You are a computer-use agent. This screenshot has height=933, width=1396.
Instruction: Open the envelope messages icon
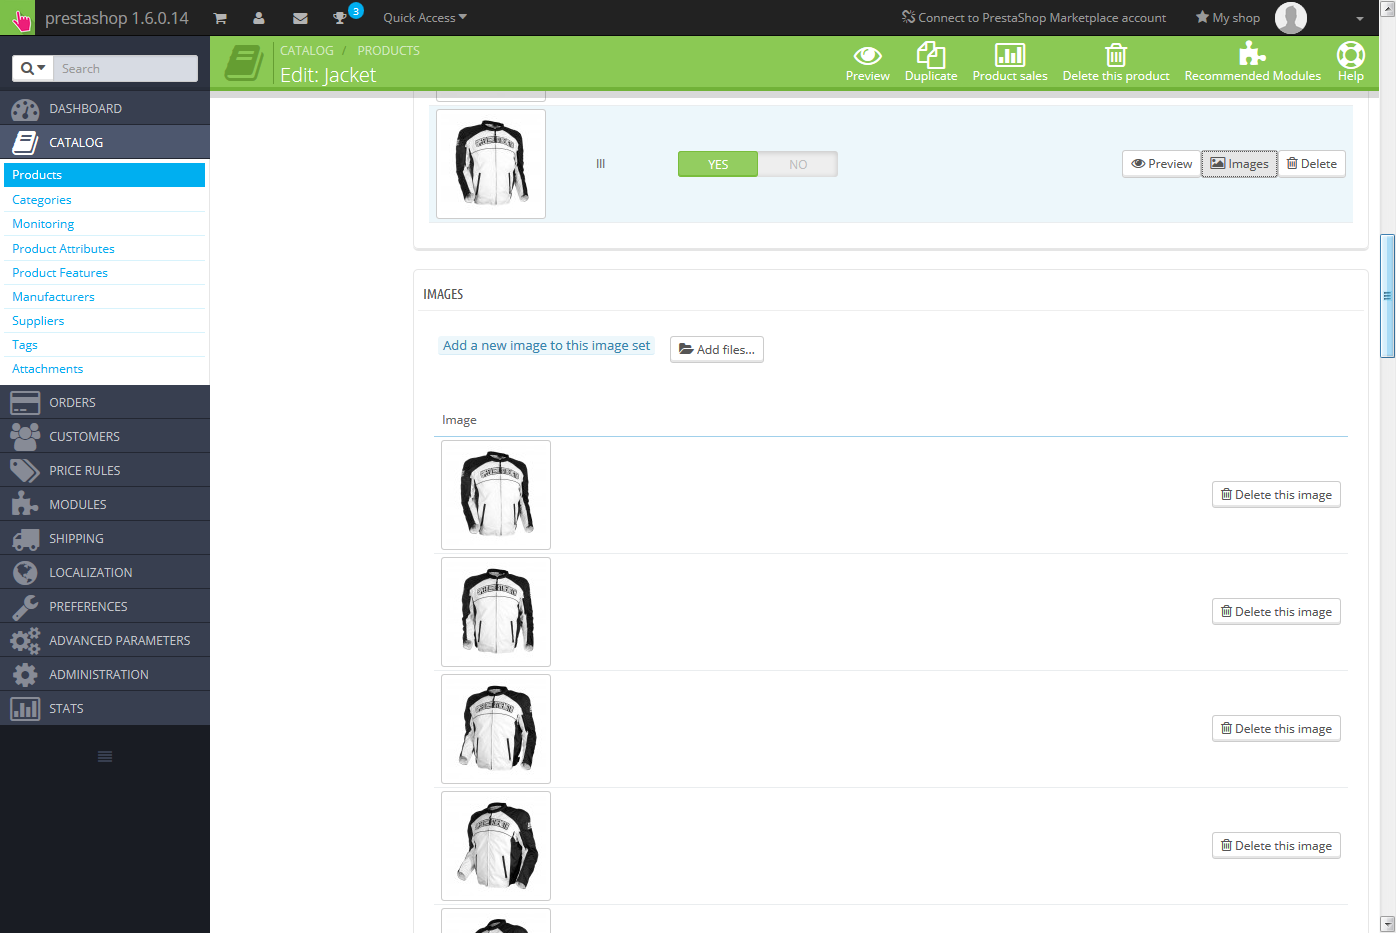[x=300, y=18]
